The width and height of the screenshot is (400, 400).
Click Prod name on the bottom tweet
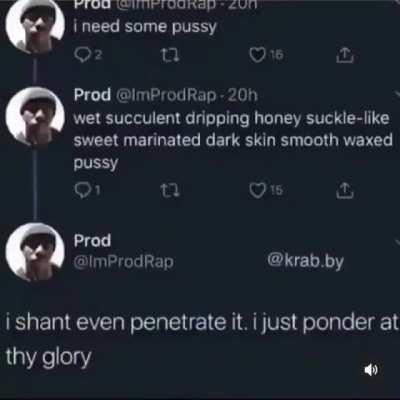(x=92, y=241)
